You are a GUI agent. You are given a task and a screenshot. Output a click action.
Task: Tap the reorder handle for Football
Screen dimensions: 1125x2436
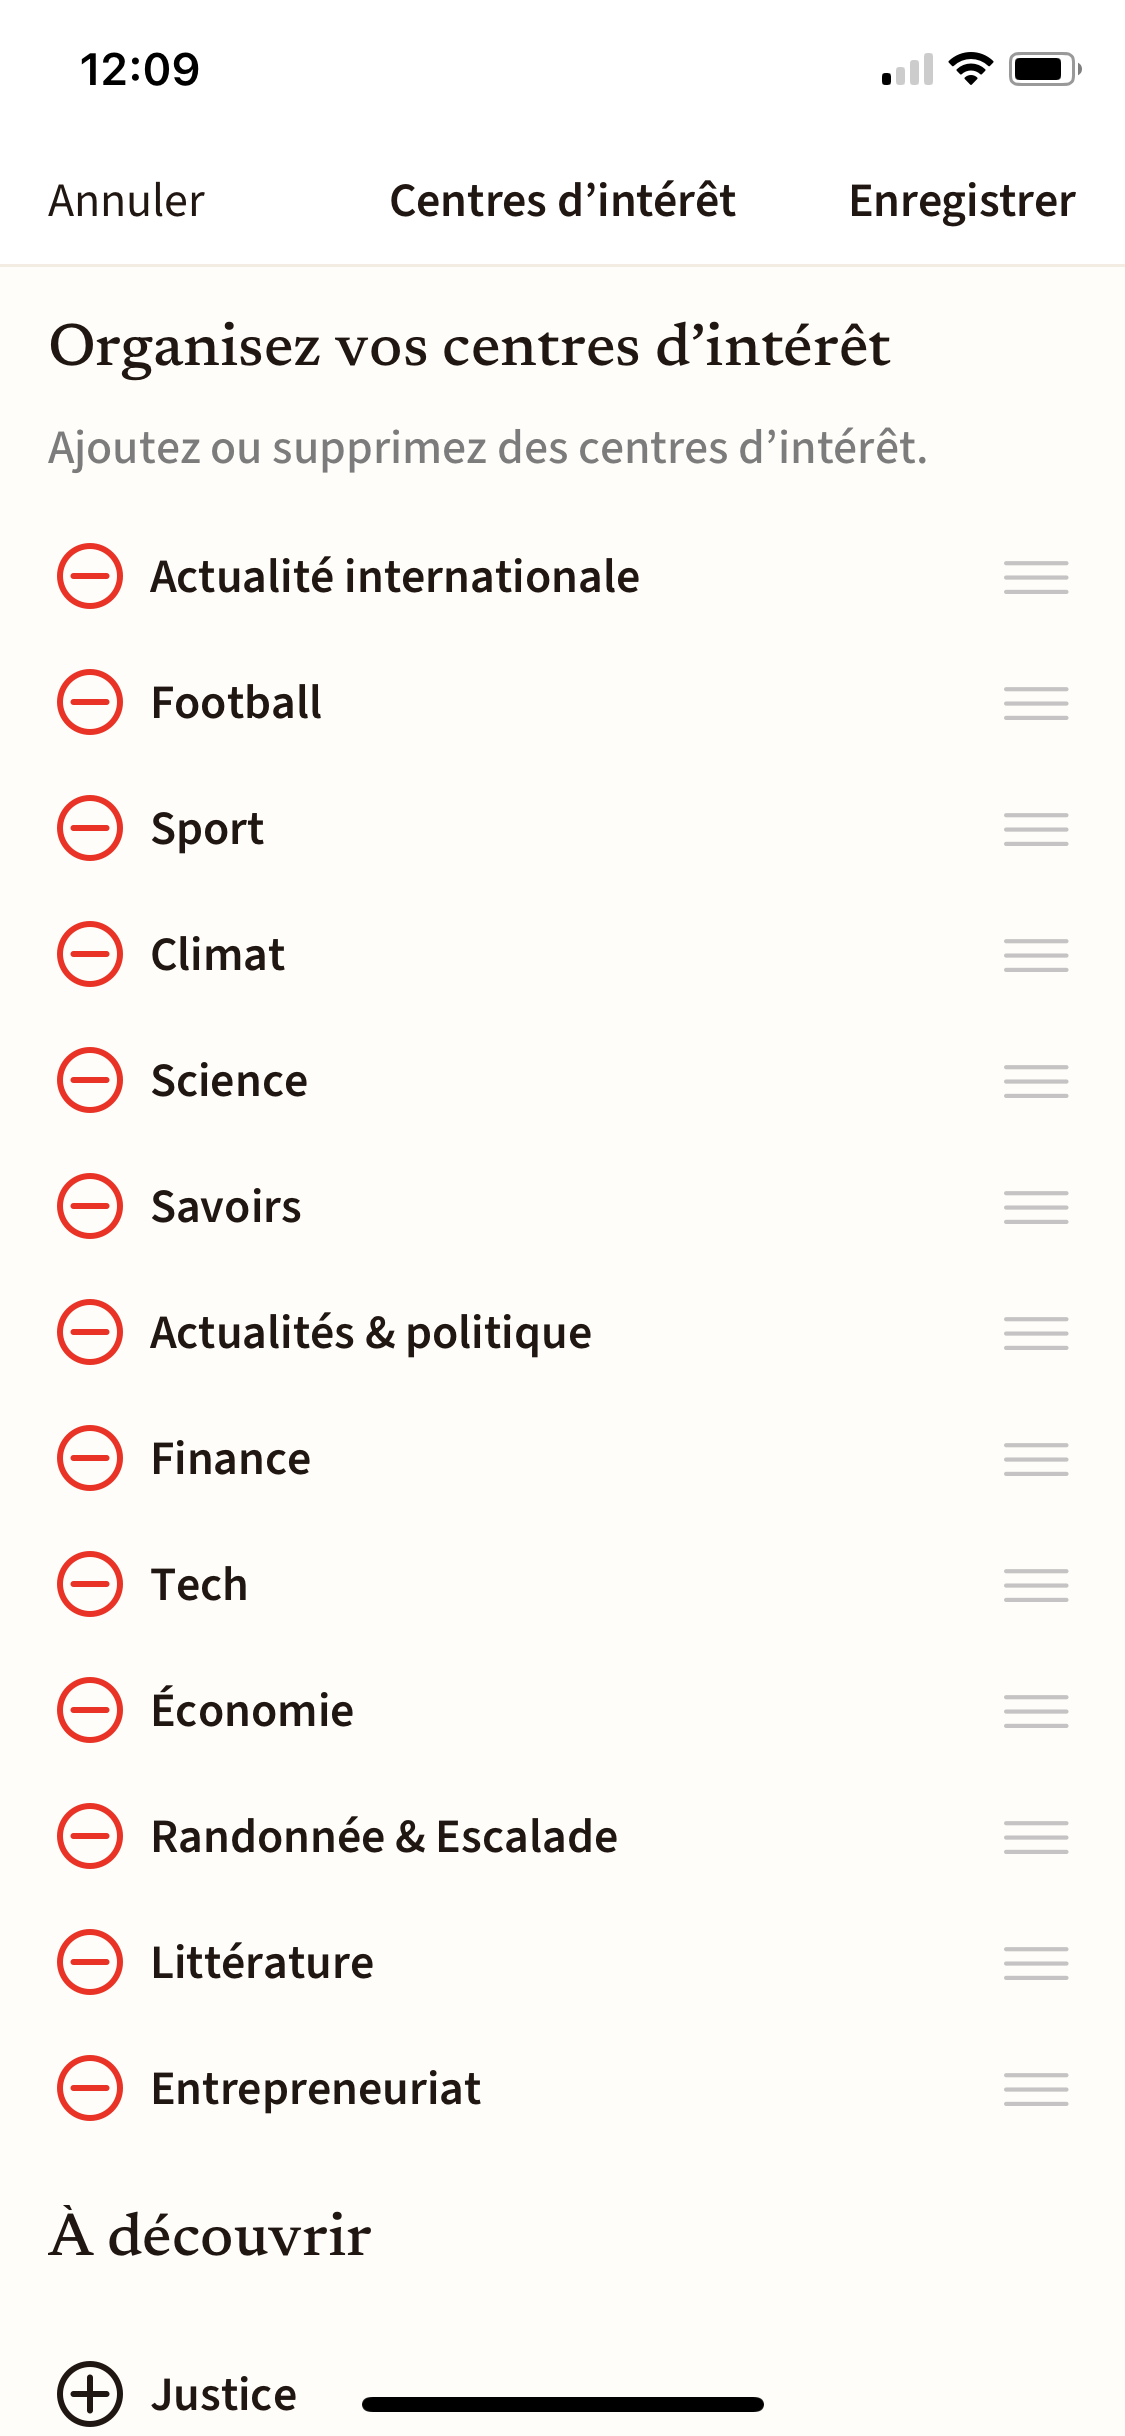click(1036, 703)
